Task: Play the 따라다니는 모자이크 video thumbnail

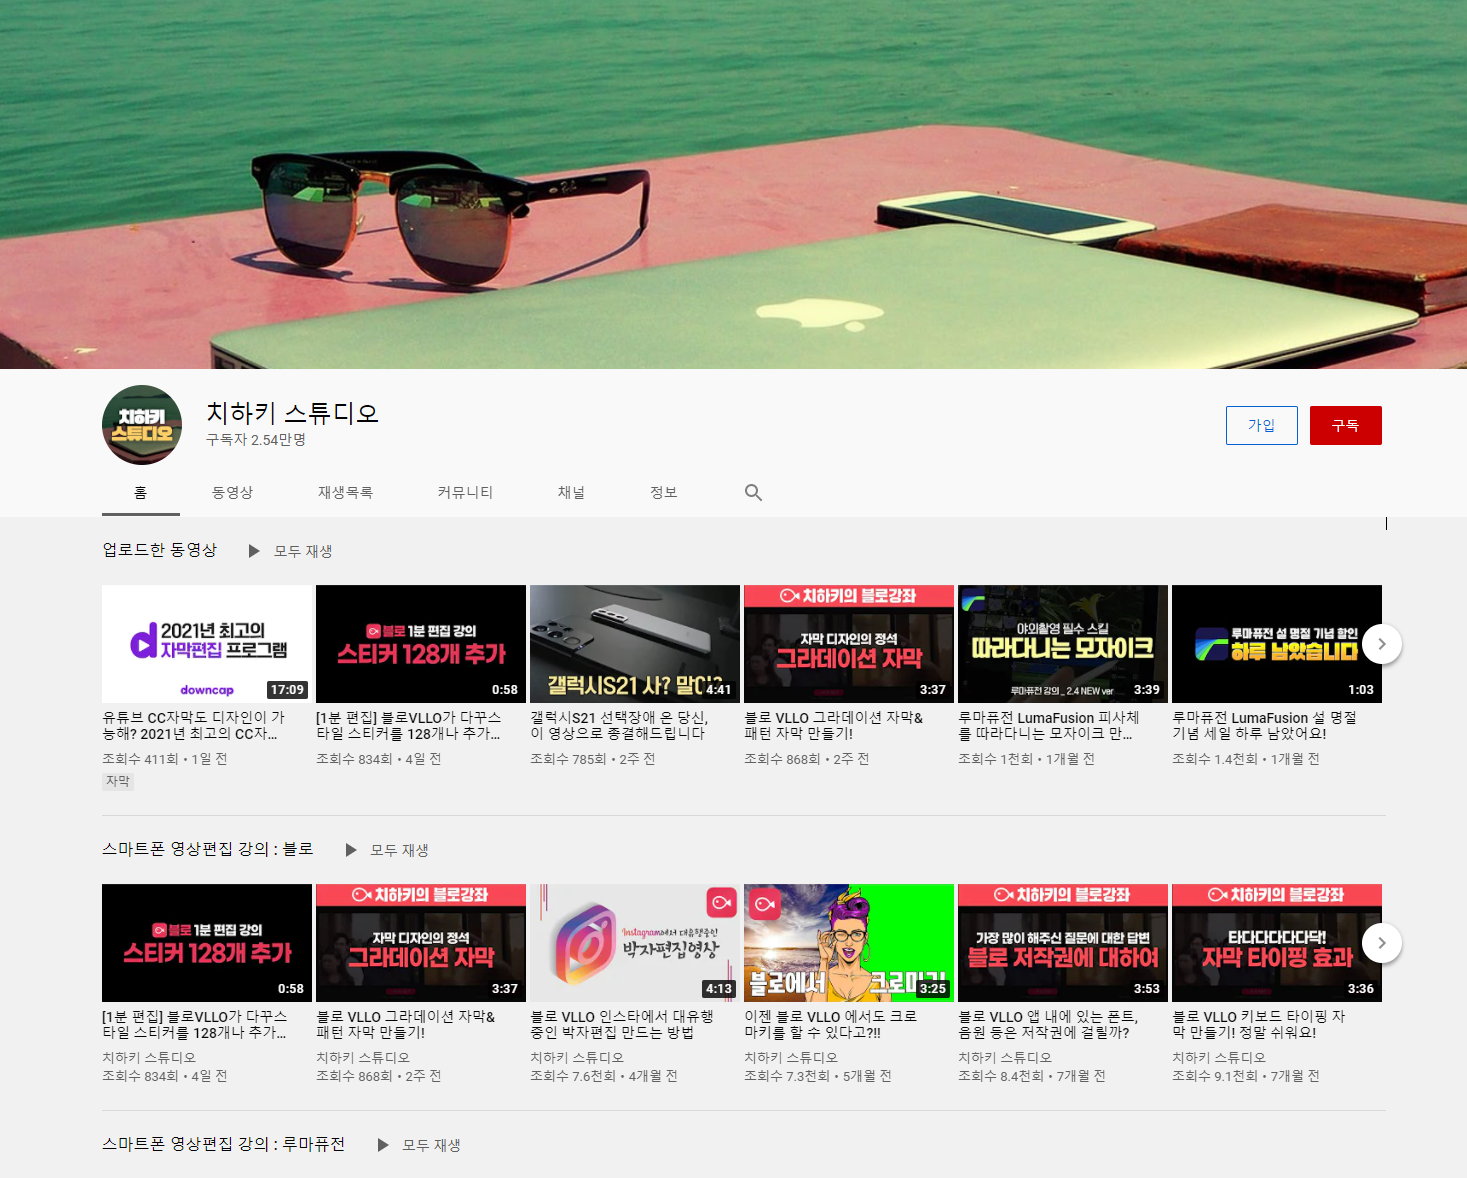Action: tap(1062, 644)
